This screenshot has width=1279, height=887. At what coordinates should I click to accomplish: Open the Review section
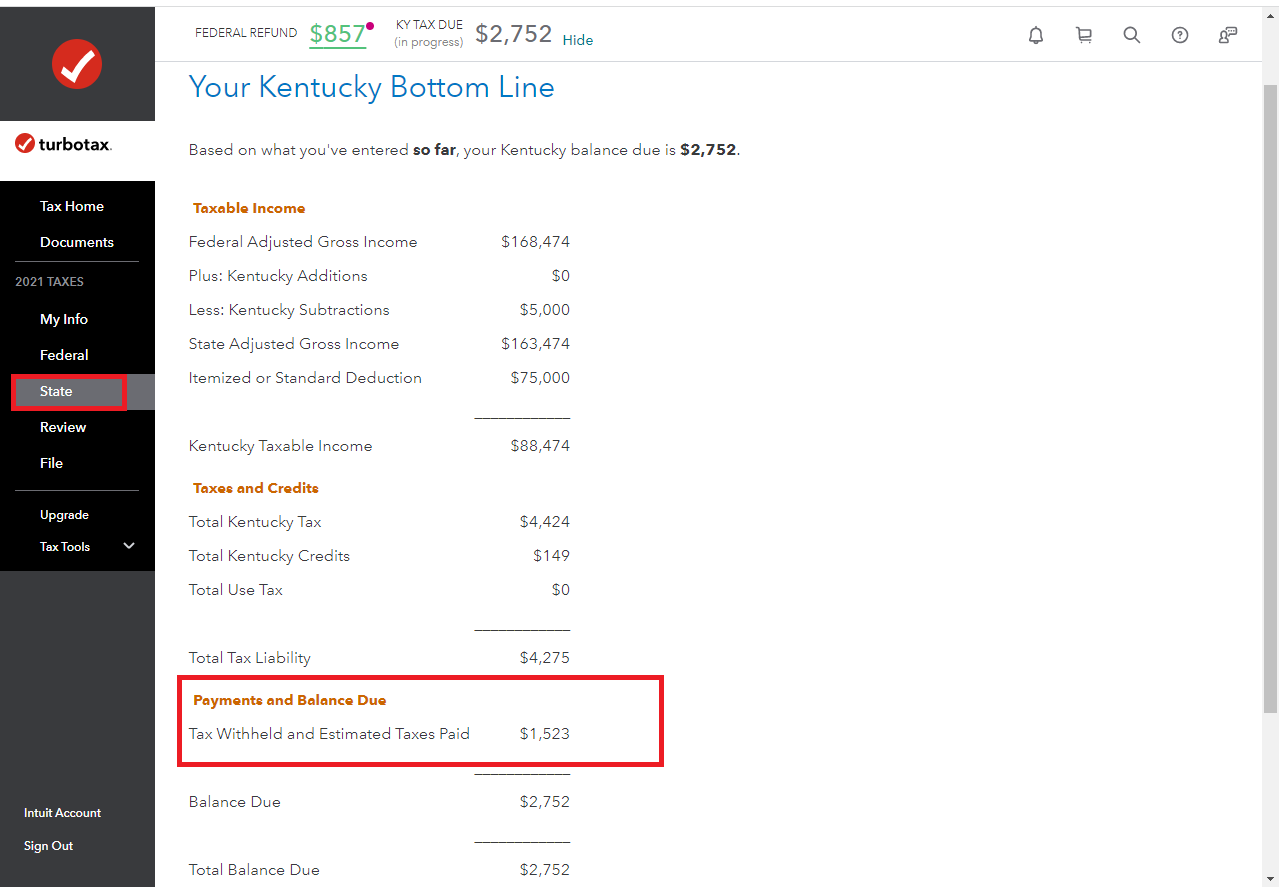pyautogui.click(x=63, y=427)
